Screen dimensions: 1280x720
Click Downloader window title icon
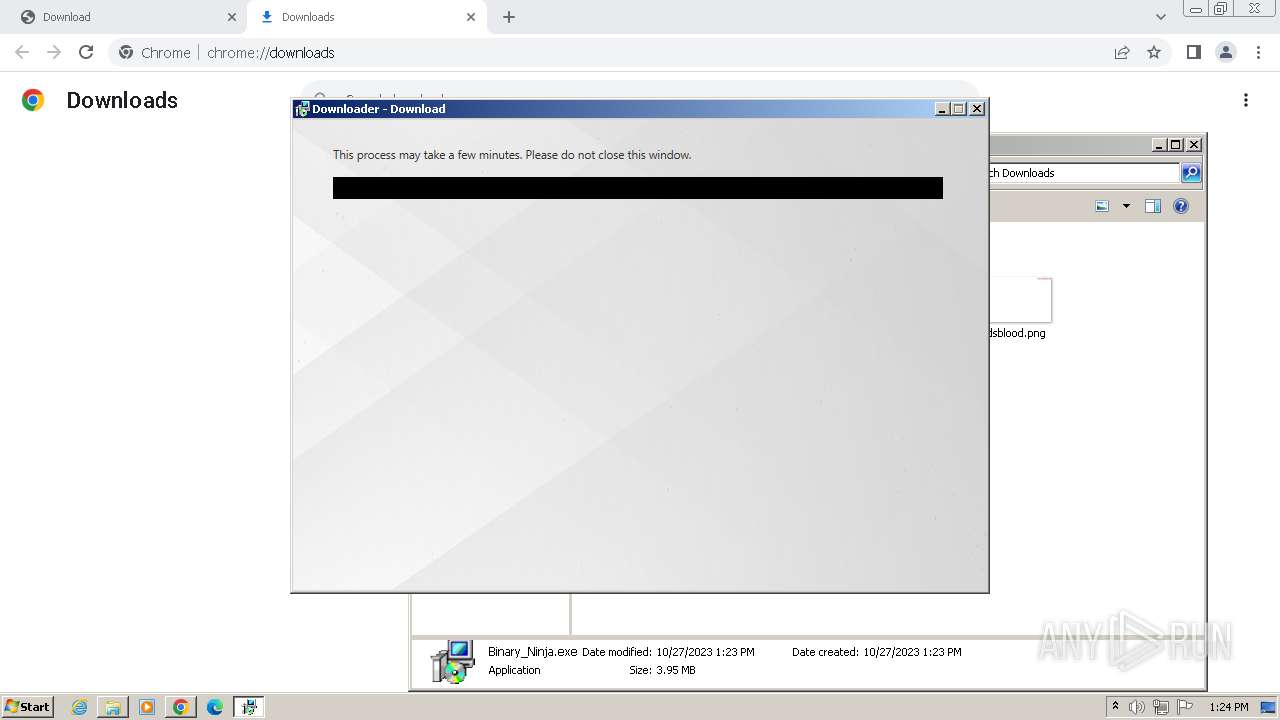302,109
